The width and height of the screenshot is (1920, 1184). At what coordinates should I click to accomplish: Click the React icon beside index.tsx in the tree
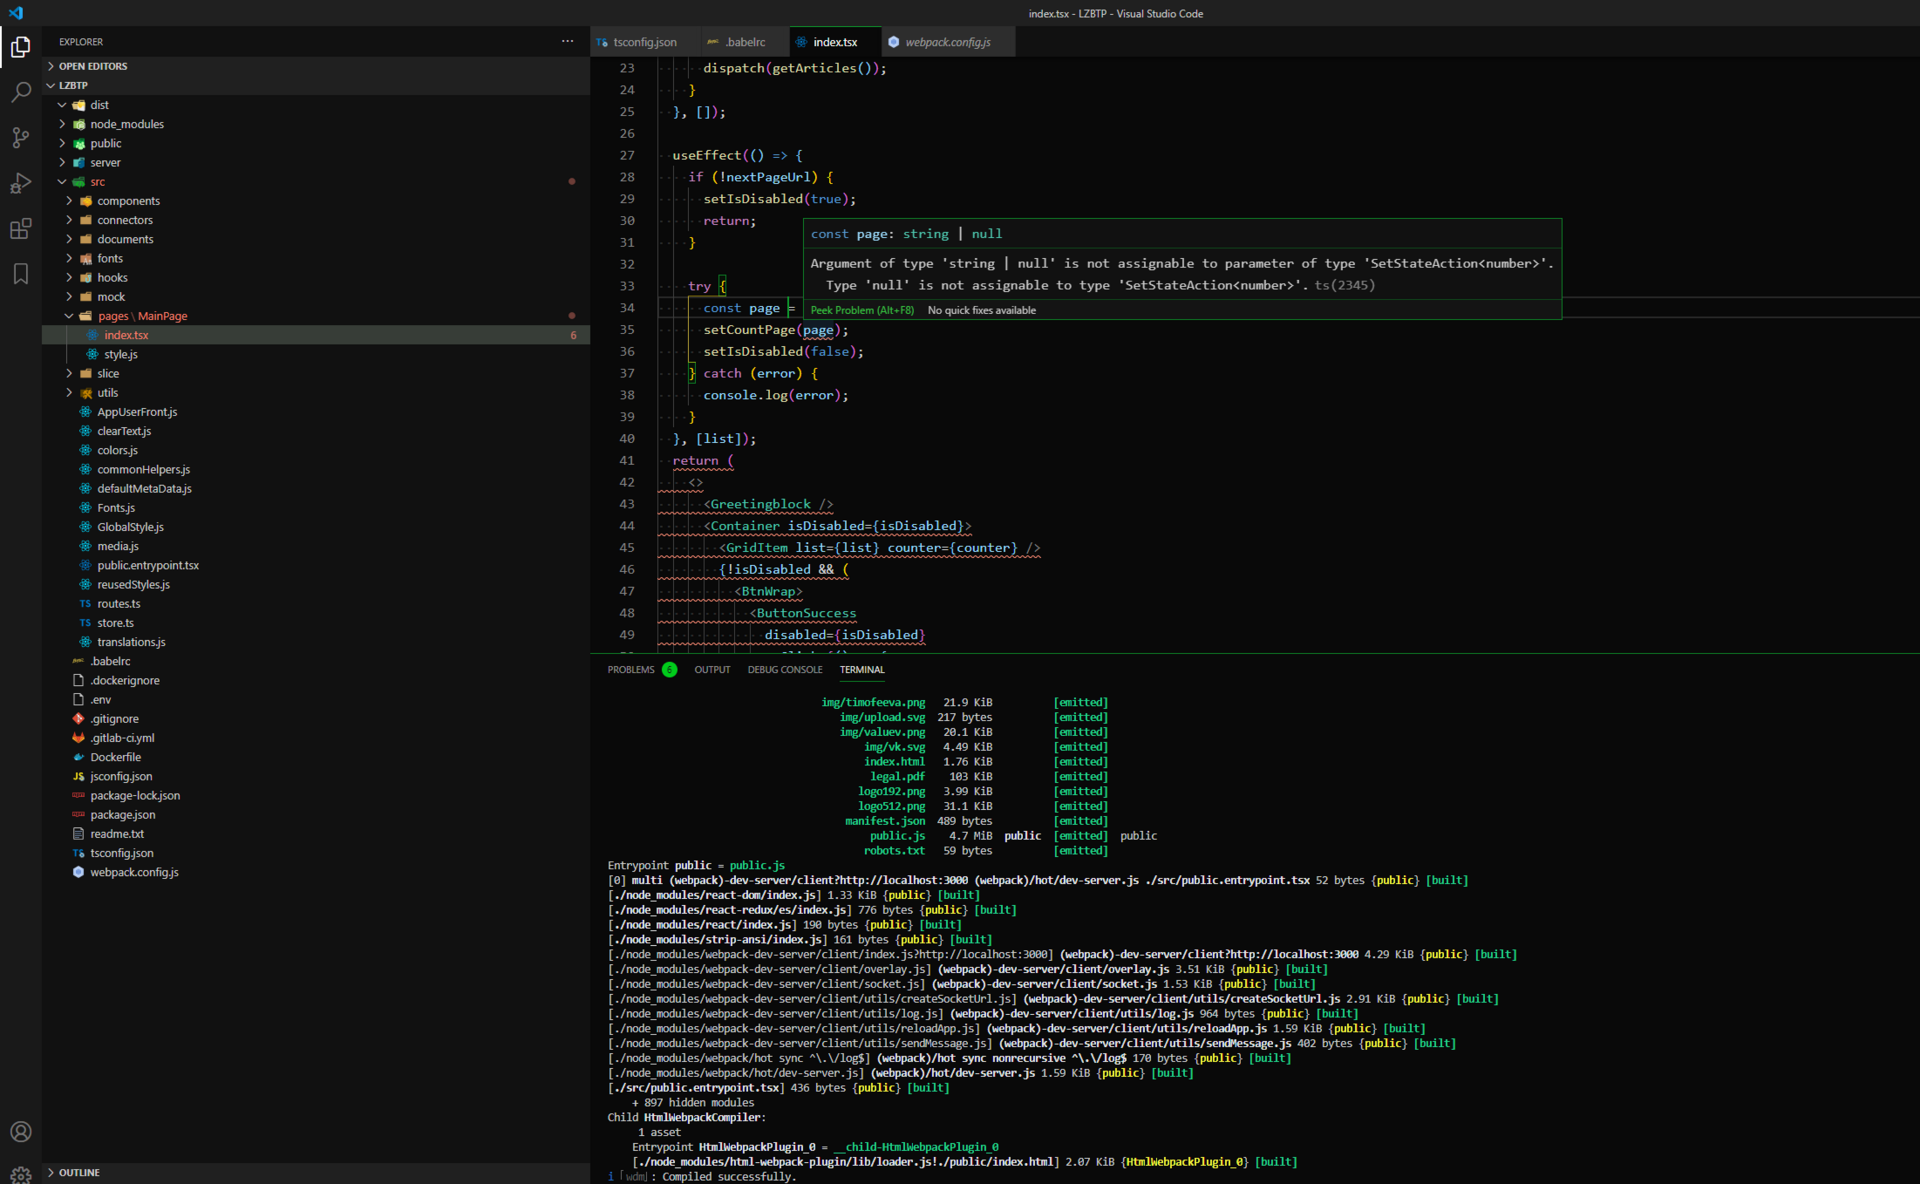92,335
